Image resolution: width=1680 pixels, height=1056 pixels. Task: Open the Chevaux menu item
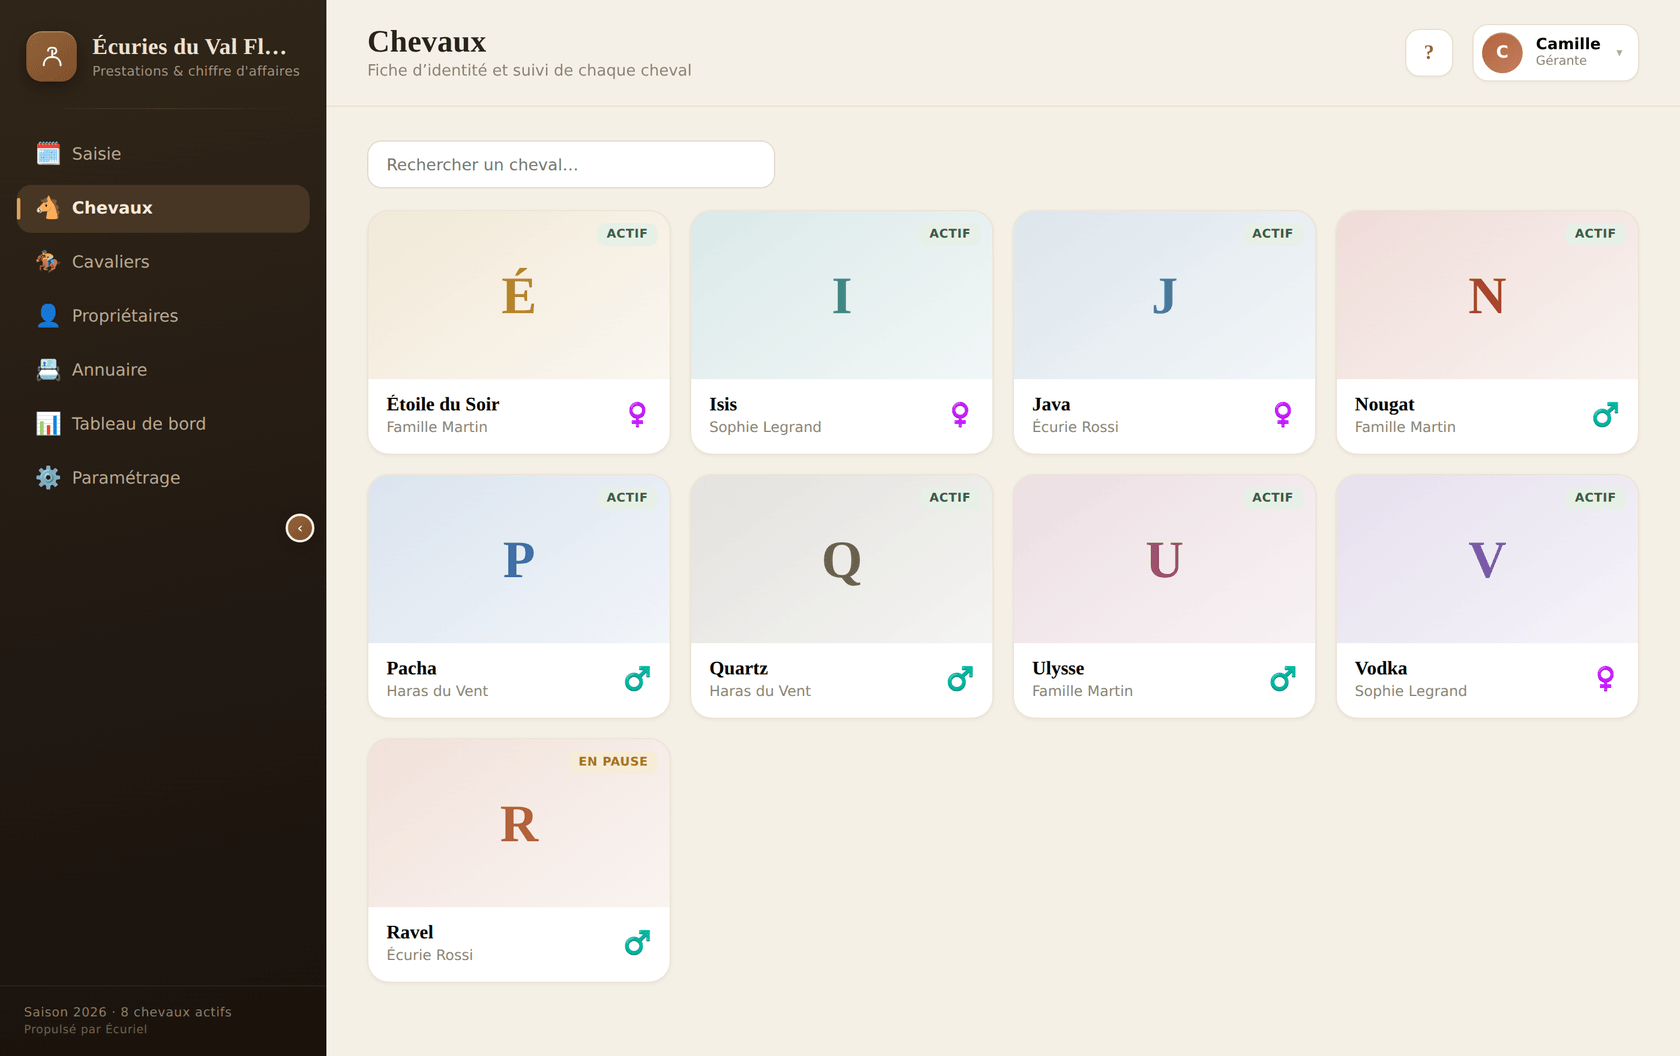pyautogui.click(x=163, y=208)
